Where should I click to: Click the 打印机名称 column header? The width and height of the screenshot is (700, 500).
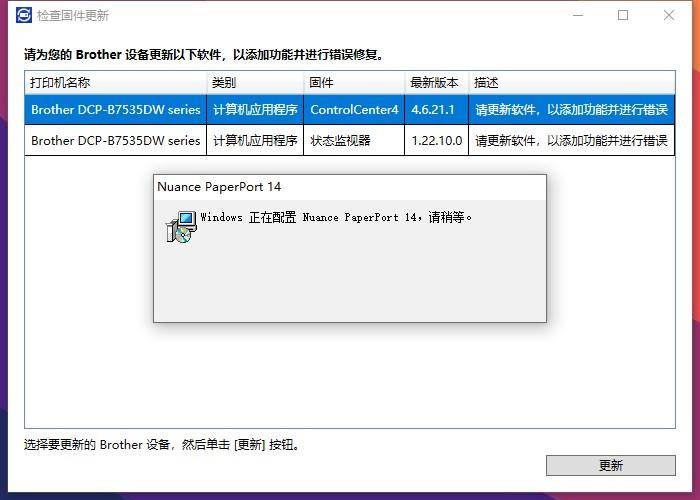click(116, 83)
